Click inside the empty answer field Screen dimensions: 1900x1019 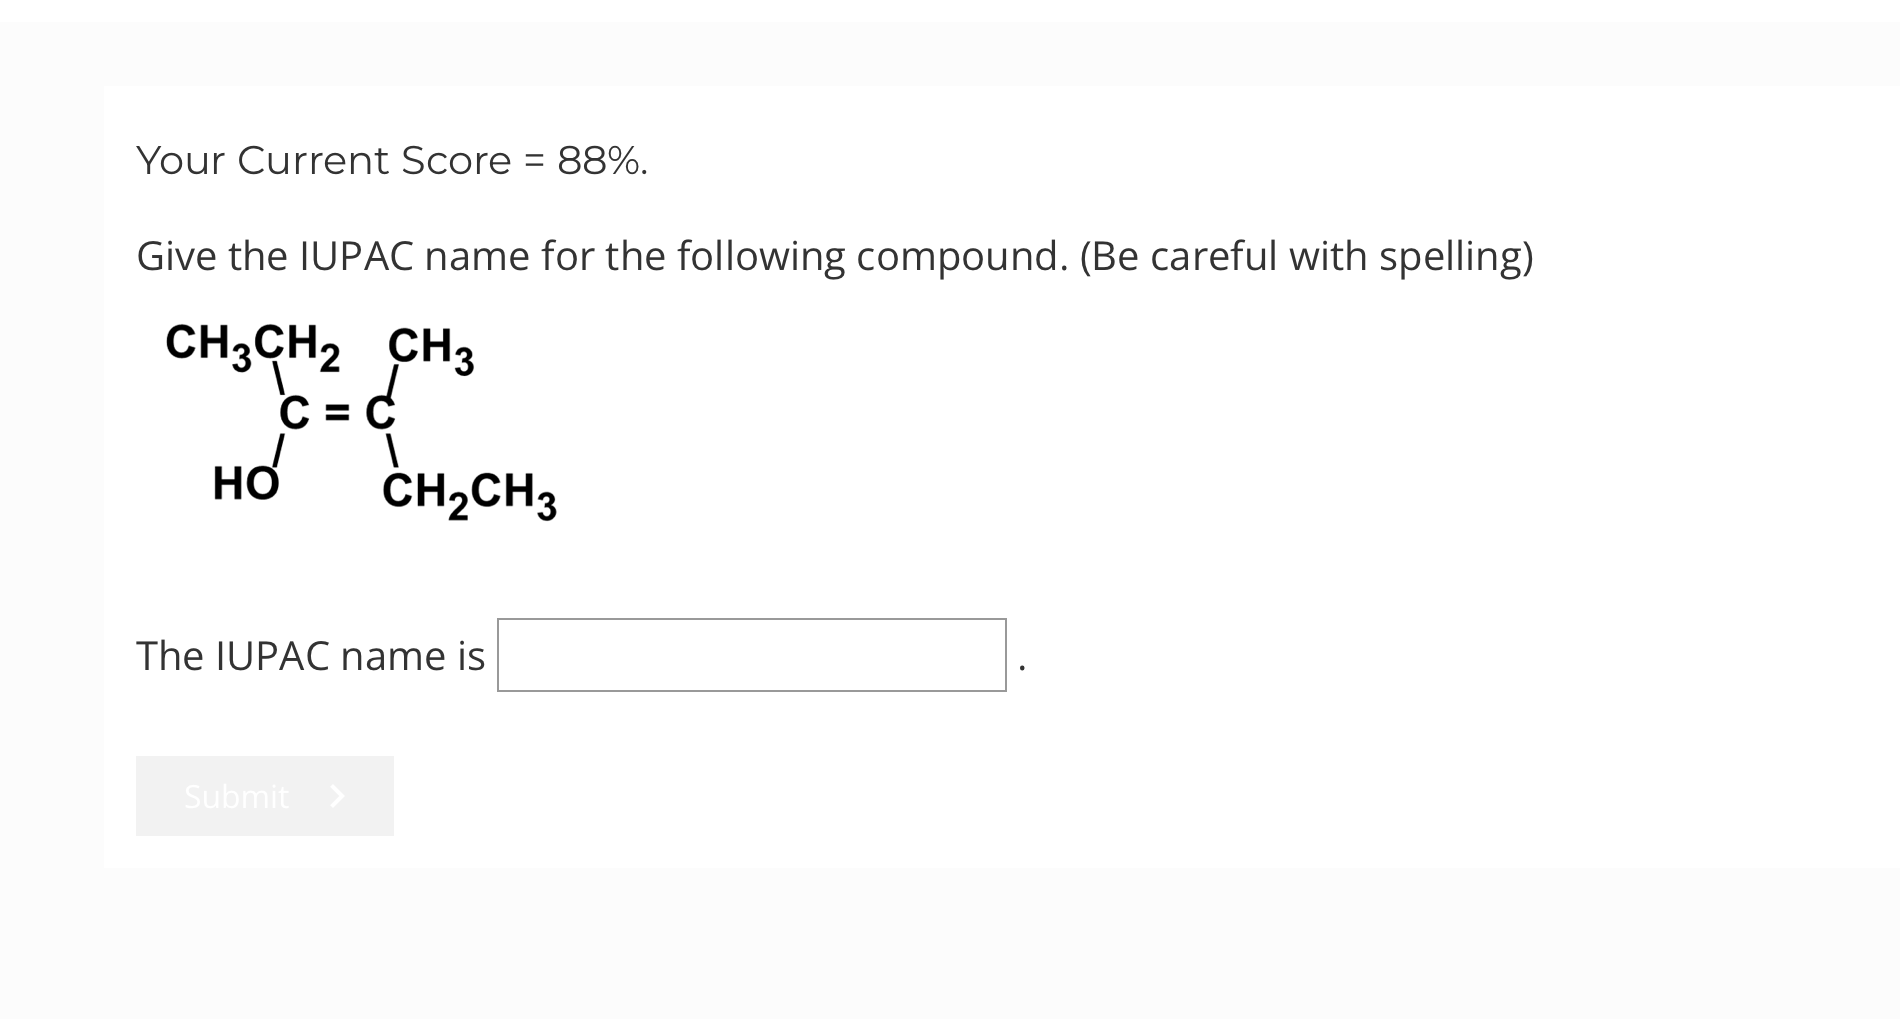click(751, 655)
